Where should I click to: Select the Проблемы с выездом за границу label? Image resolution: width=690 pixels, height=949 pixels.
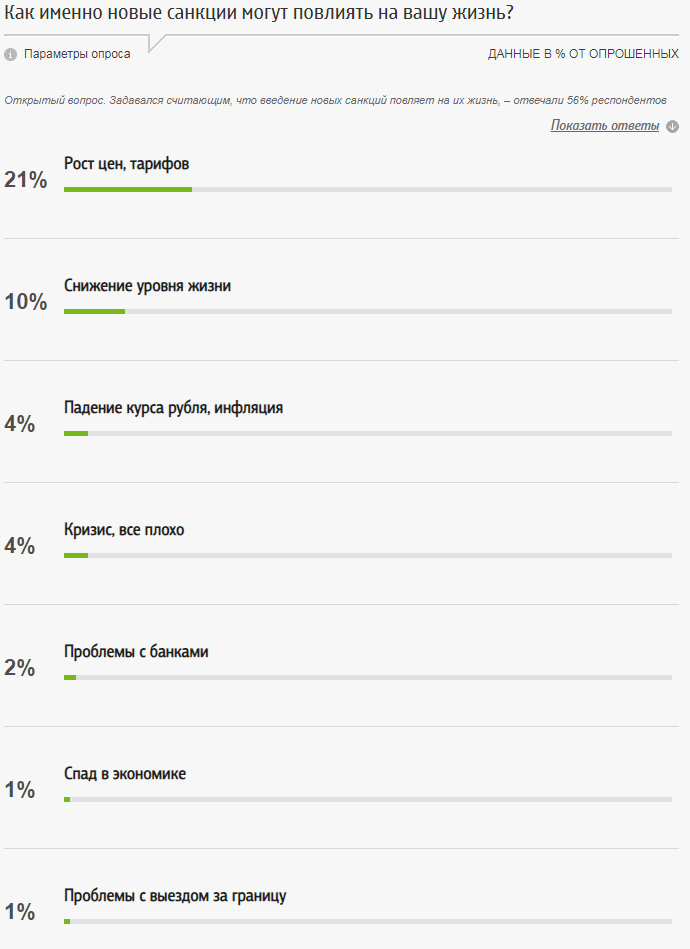[175, 895]
